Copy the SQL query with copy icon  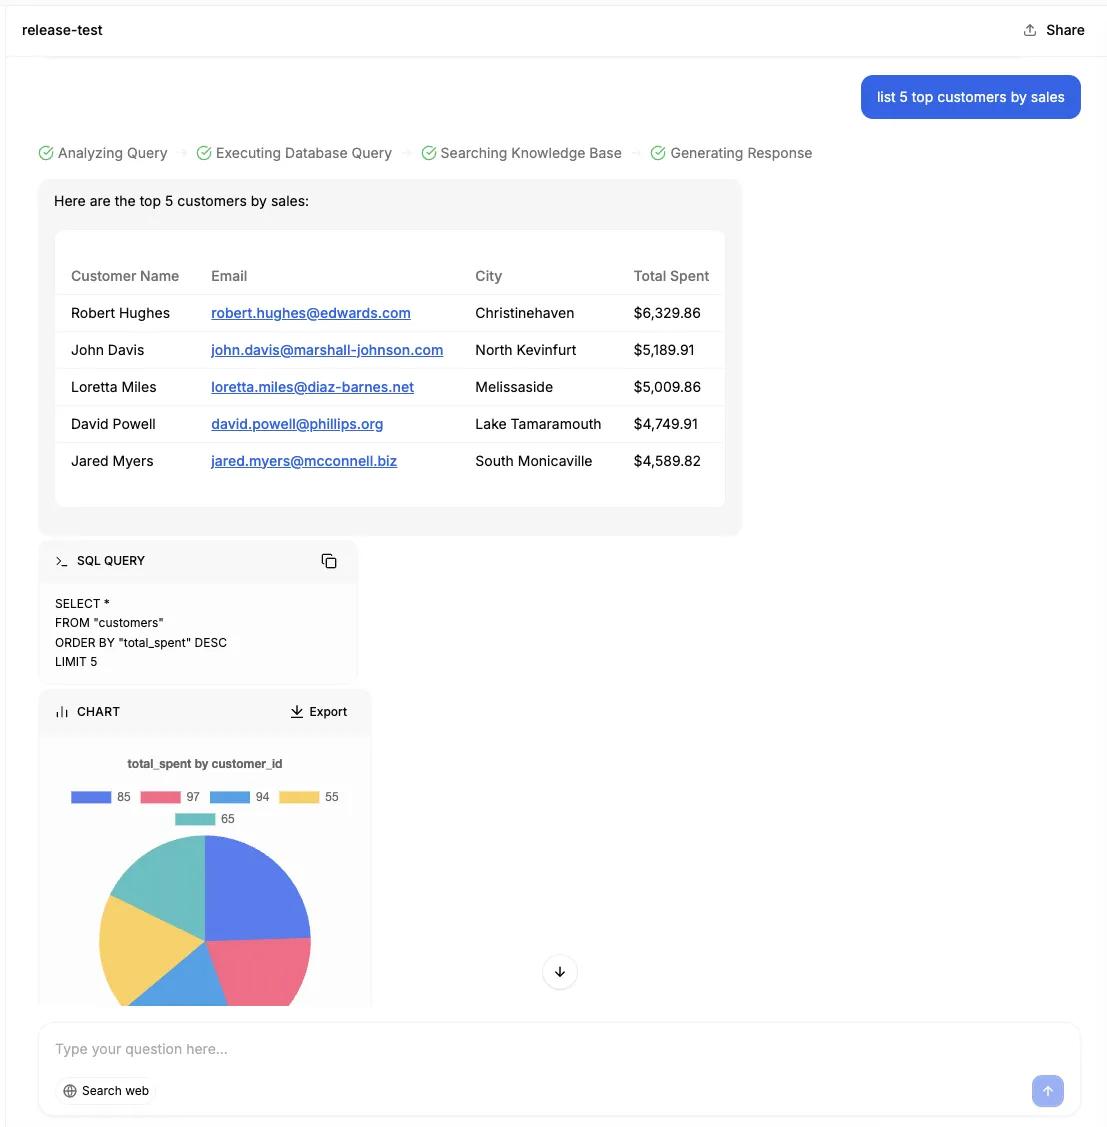coord(329,561)
